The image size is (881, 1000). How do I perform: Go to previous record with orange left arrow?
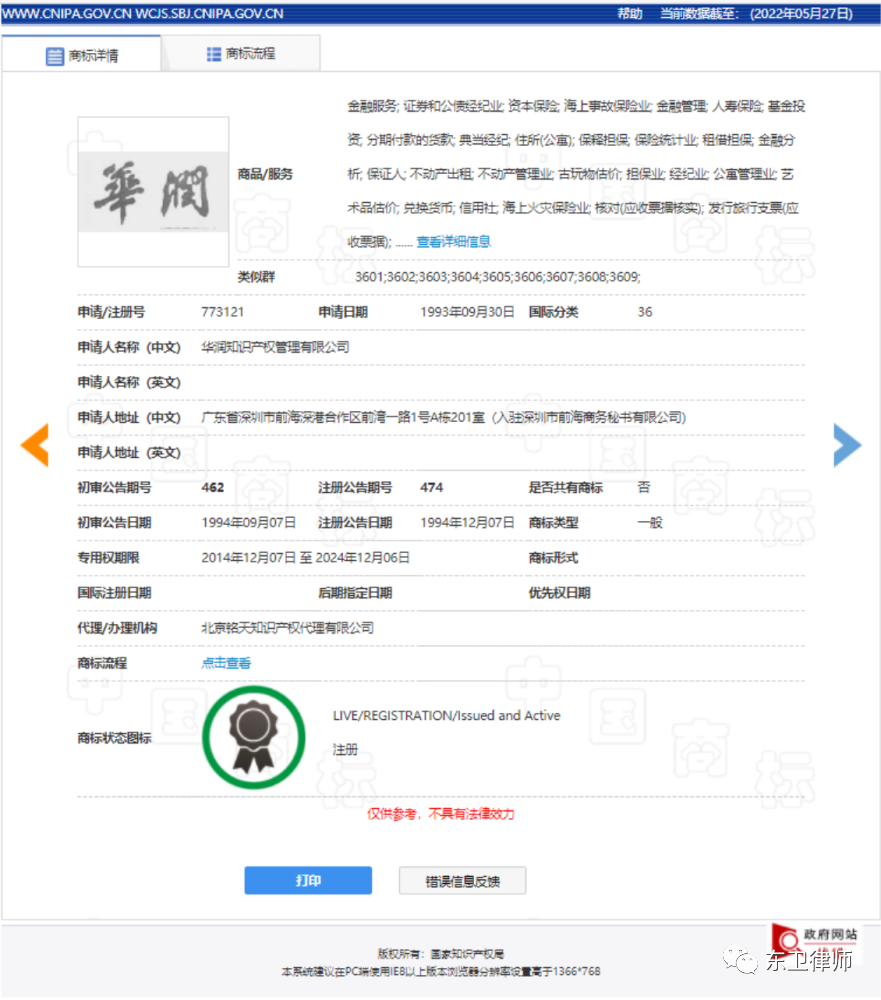[x=34, y=445]
